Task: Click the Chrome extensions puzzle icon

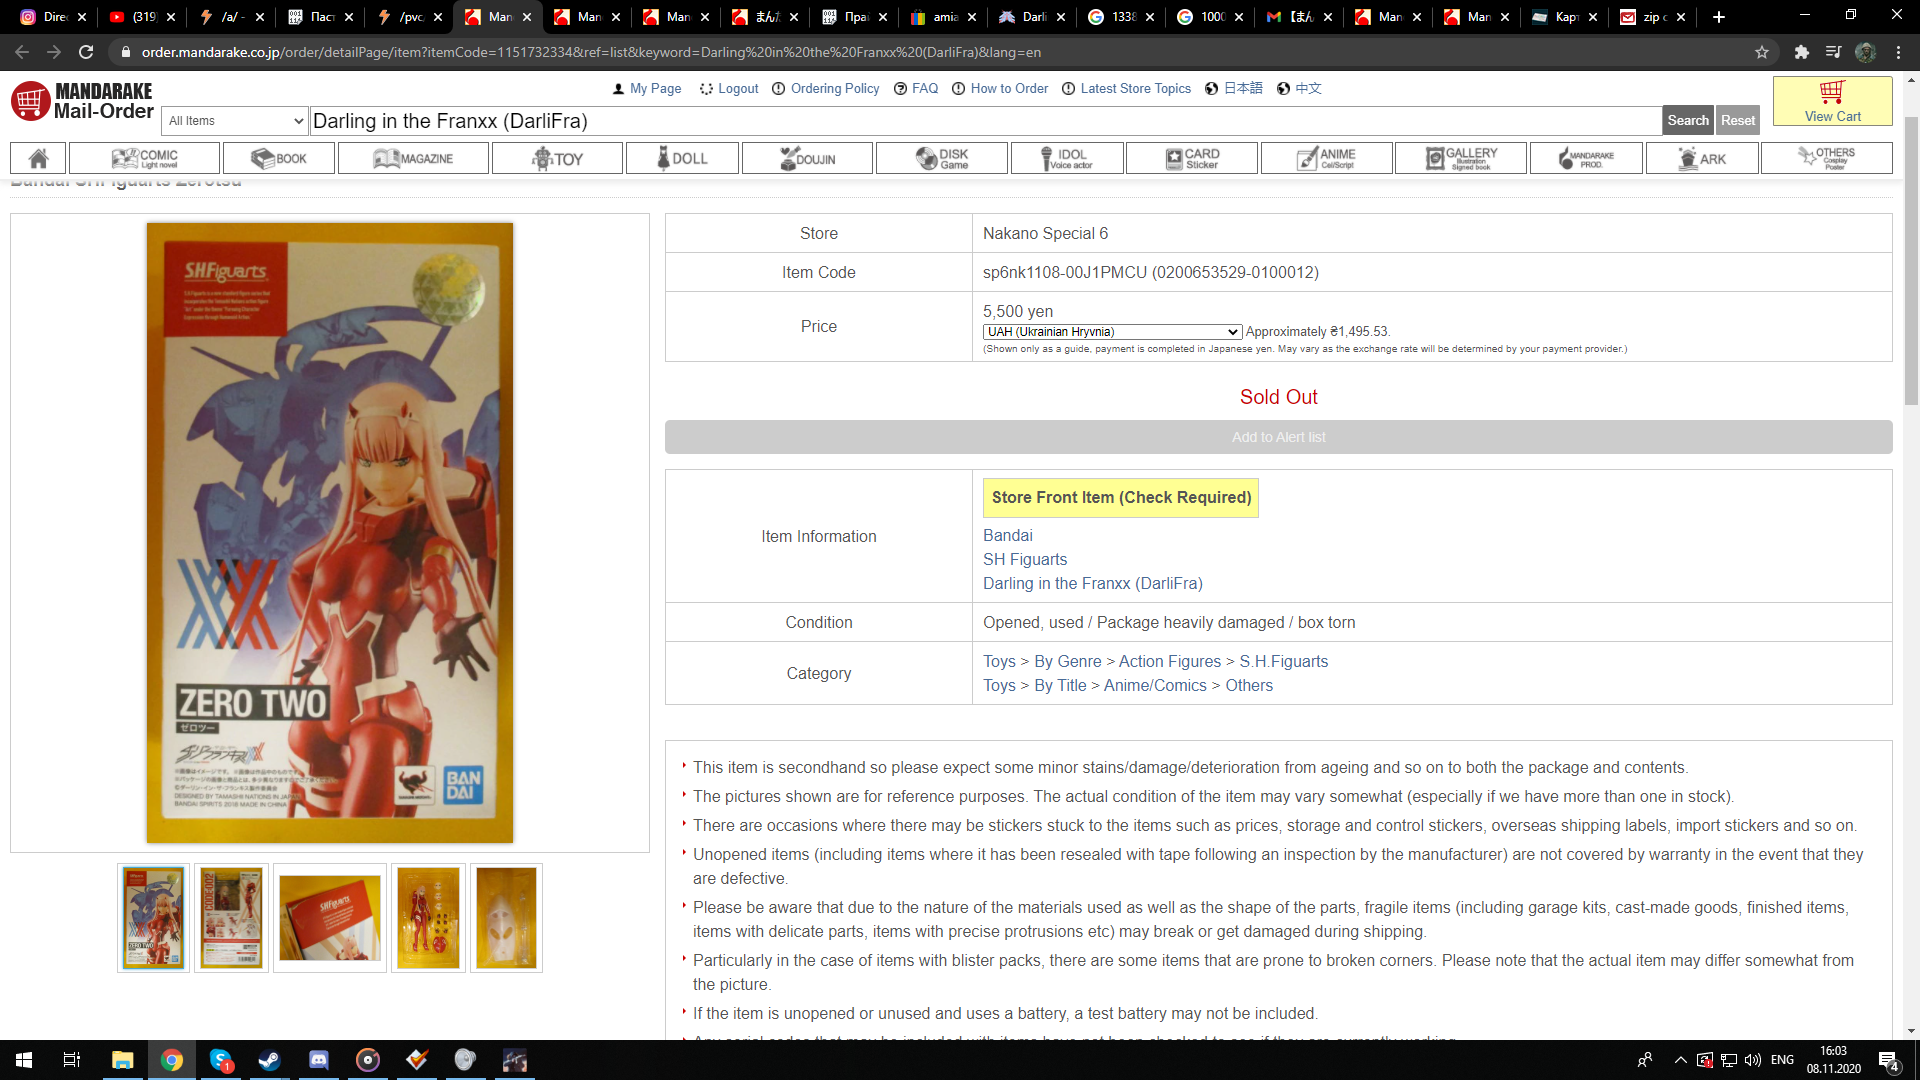Action: coord(1801,52)
